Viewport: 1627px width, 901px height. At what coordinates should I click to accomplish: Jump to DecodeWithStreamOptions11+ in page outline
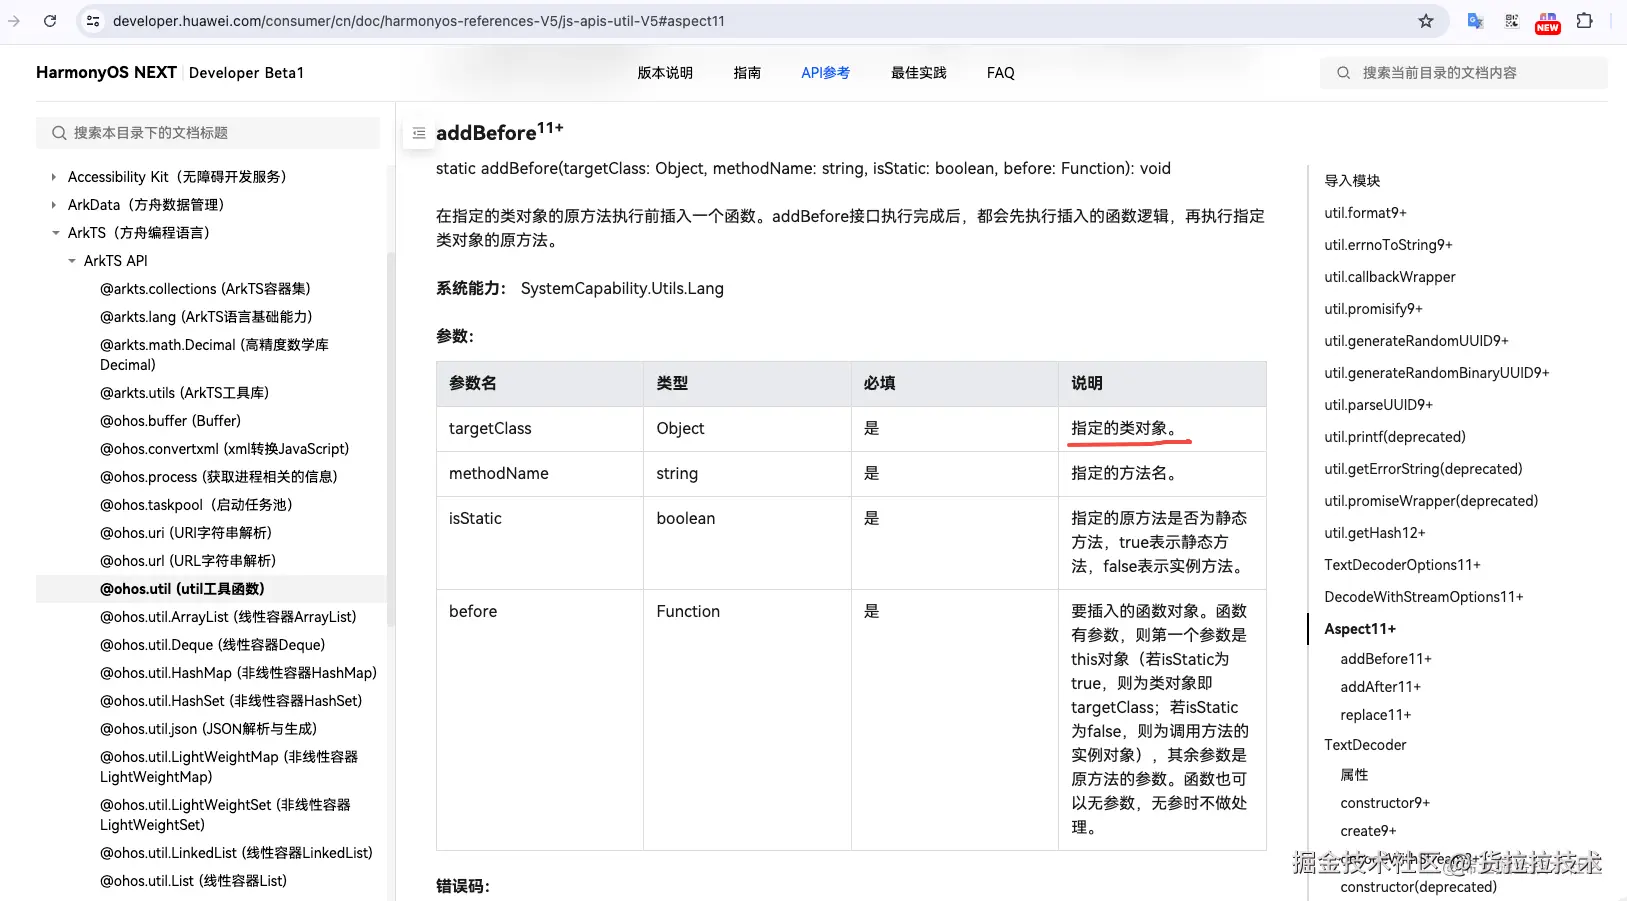click(1424, 597)
